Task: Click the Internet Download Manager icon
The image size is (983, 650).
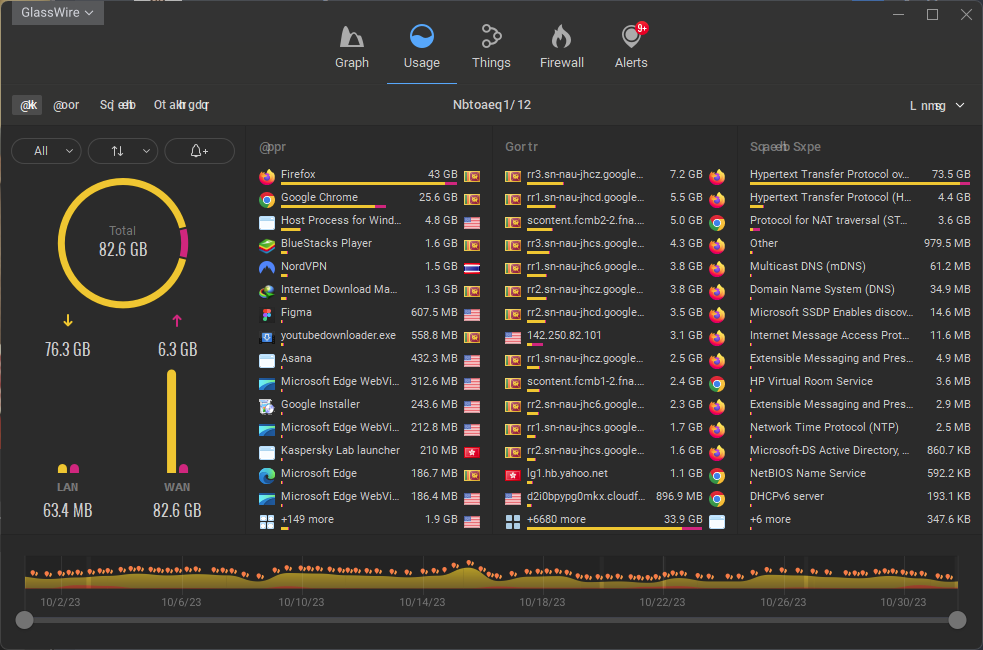Action: coord(267,292)
